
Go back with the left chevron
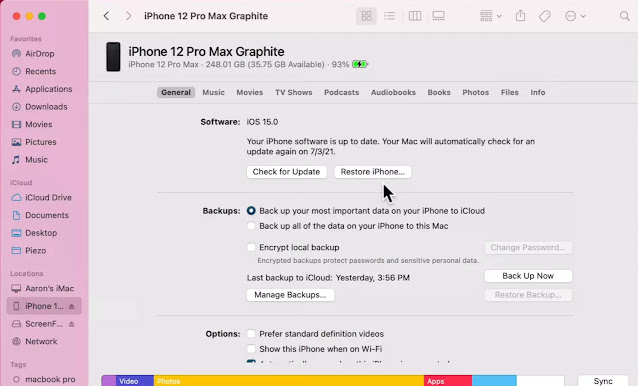[106, 16]
